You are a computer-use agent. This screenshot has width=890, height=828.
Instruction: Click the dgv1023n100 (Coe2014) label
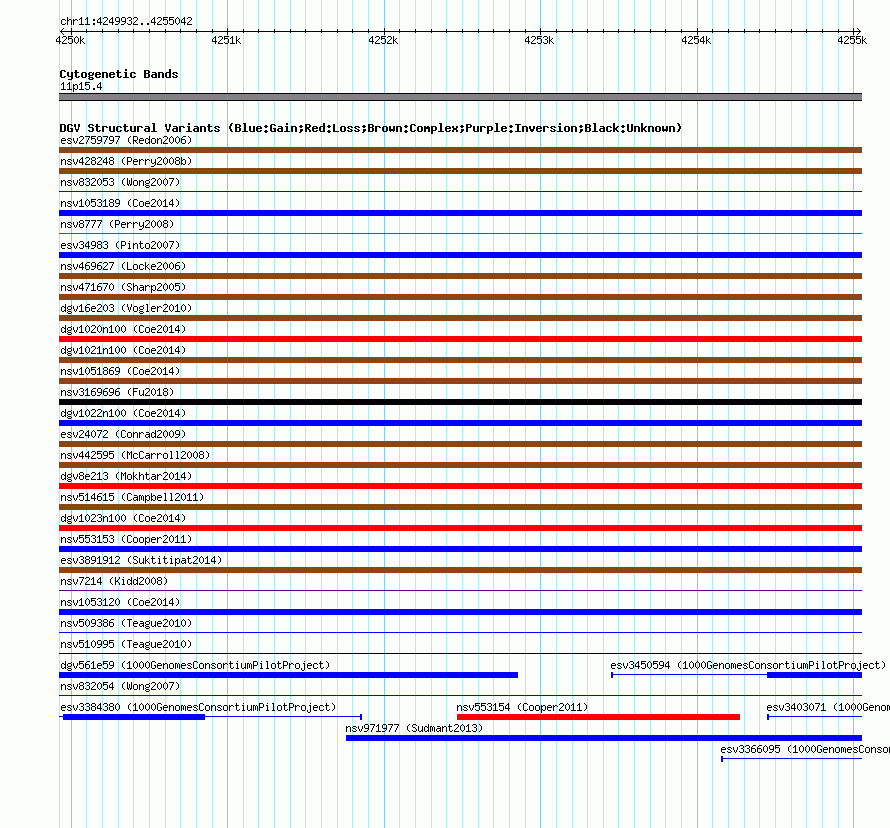123,518
